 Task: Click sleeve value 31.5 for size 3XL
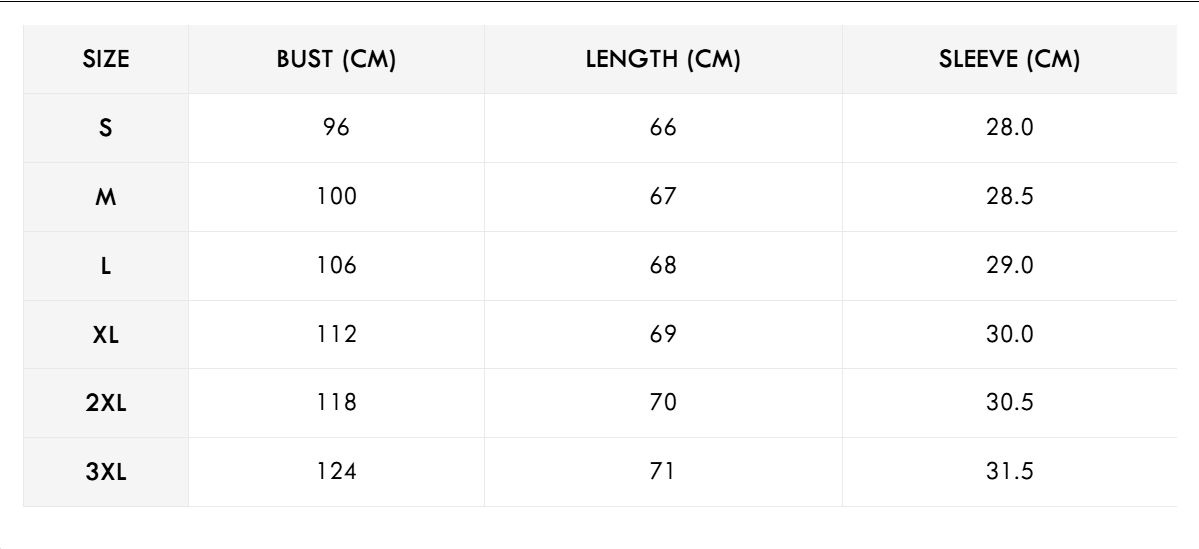click(x=1010, y=473)
